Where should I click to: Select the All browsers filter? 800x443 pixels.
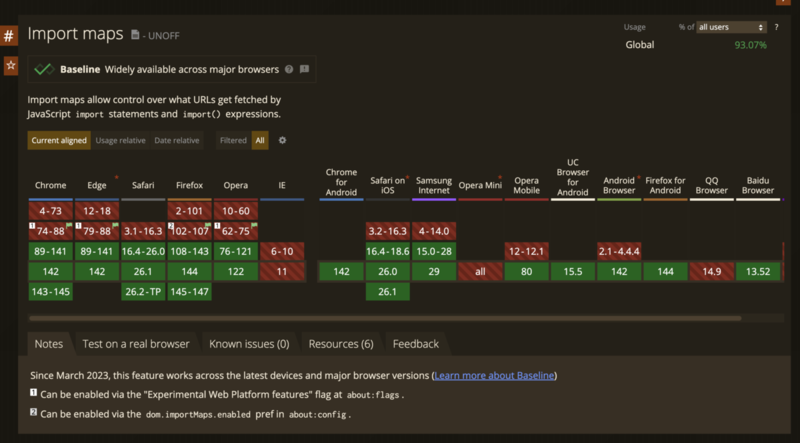point(260,140)
